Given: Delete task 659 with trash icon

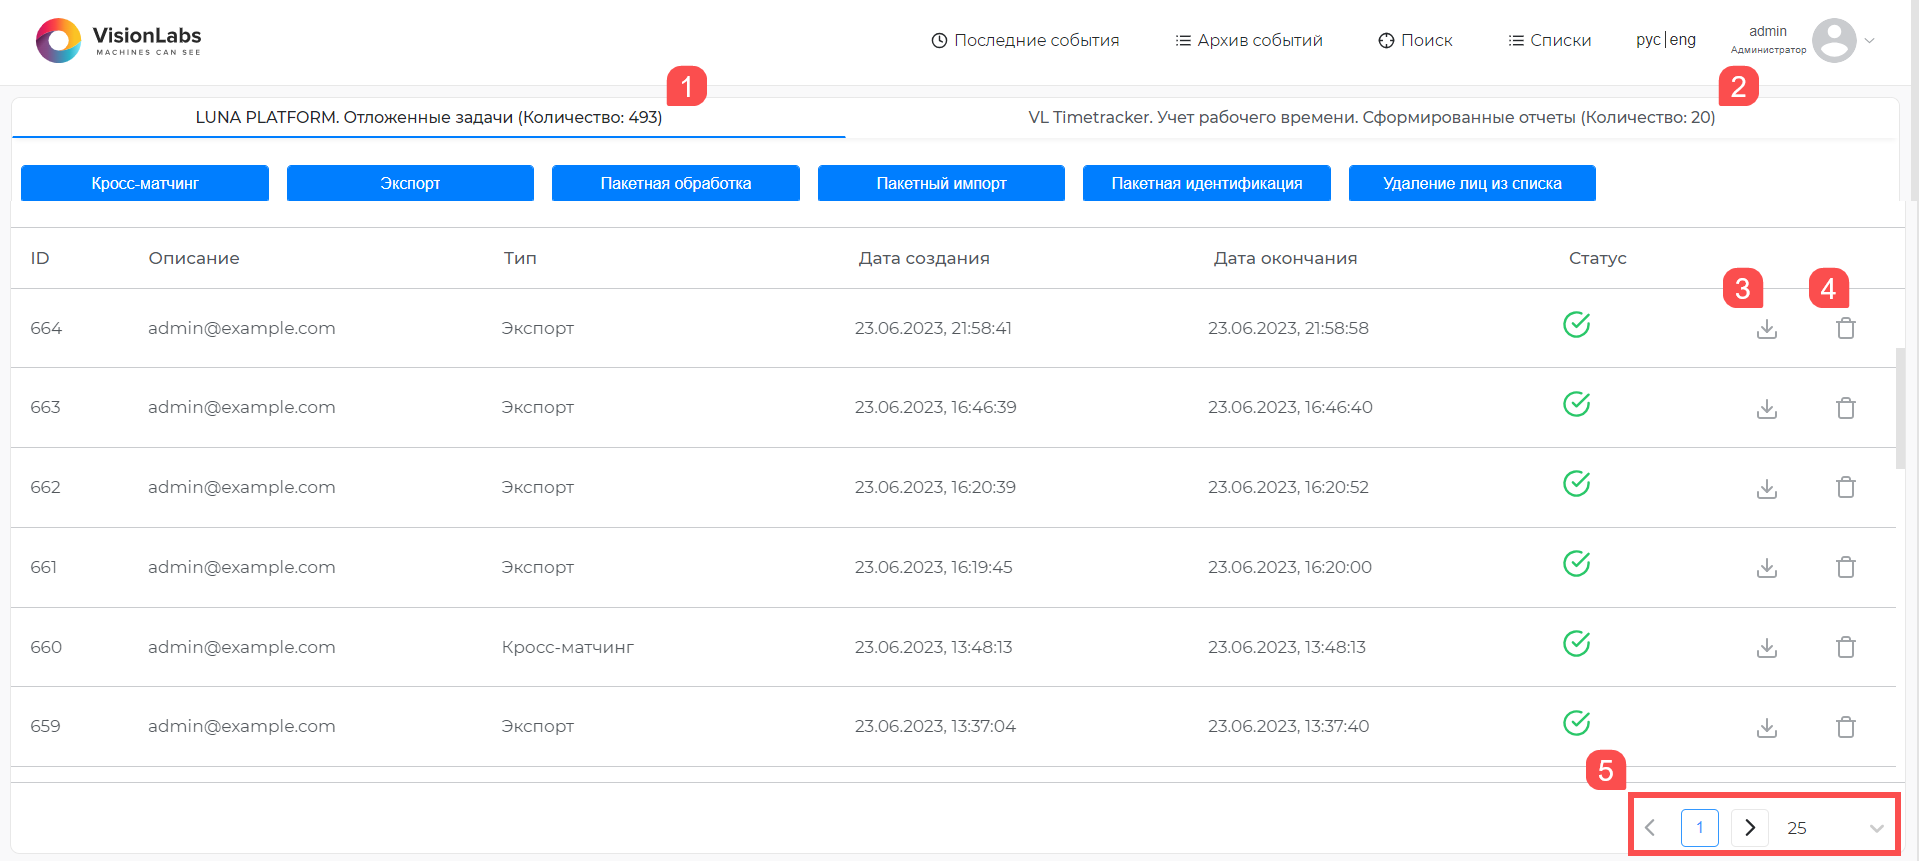Looking at the screenshot, I should (x=1846, y=727).
